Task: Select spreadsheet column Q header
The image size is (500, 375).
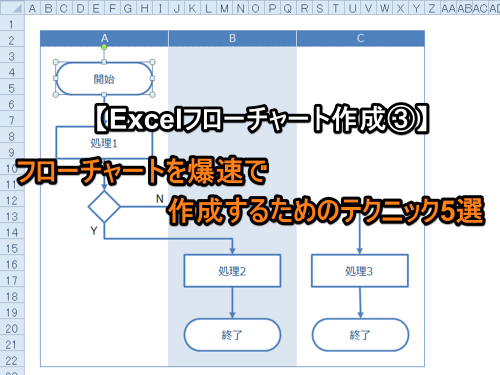Action: 288,8
